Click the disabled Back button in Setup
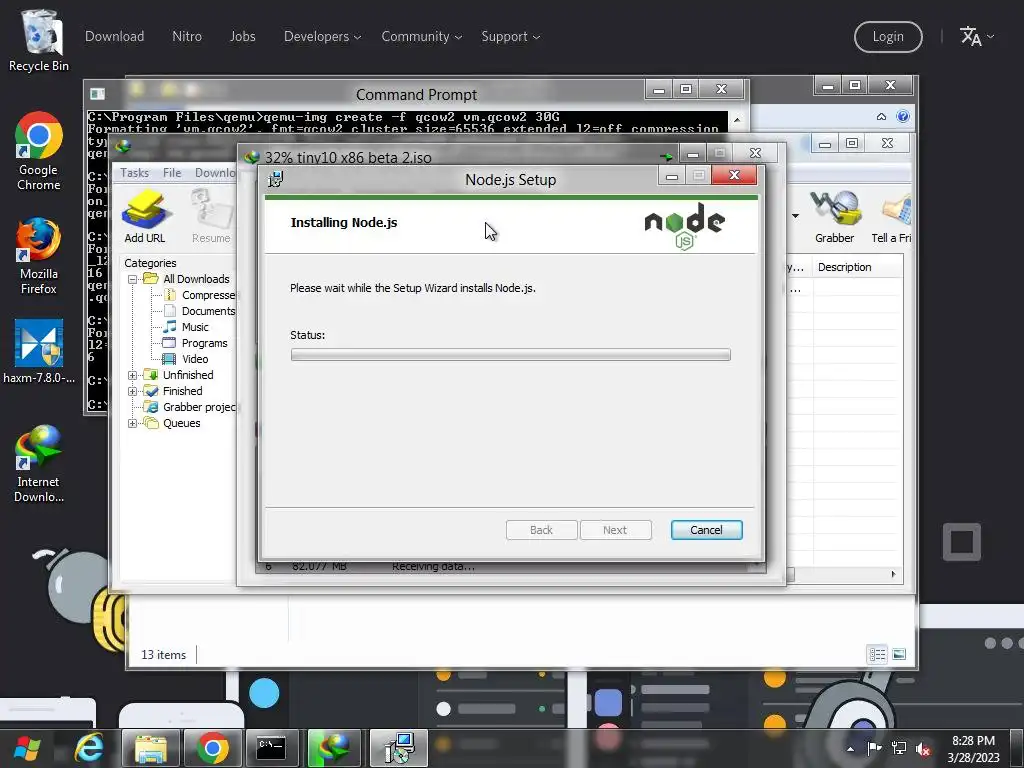This screenshot has width=1024, height=768. coord(541,530)
